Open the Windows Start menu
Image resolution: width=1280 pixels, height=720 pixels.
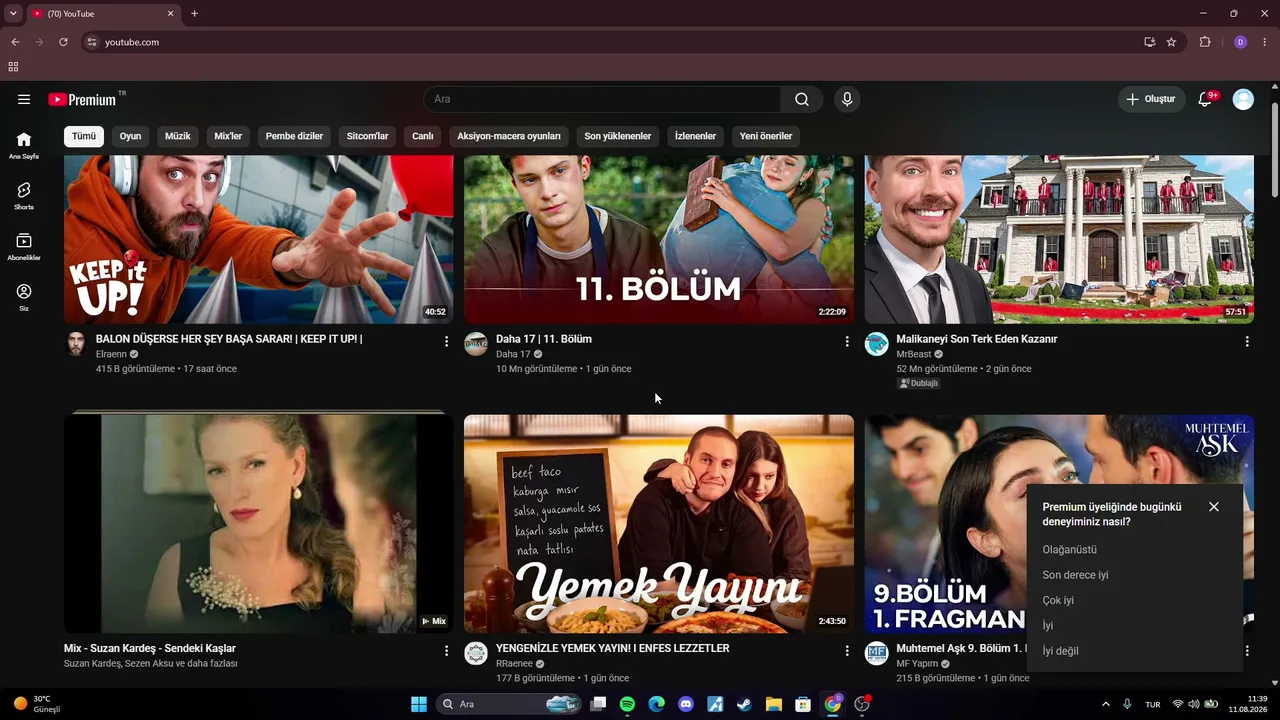point(419,704)
